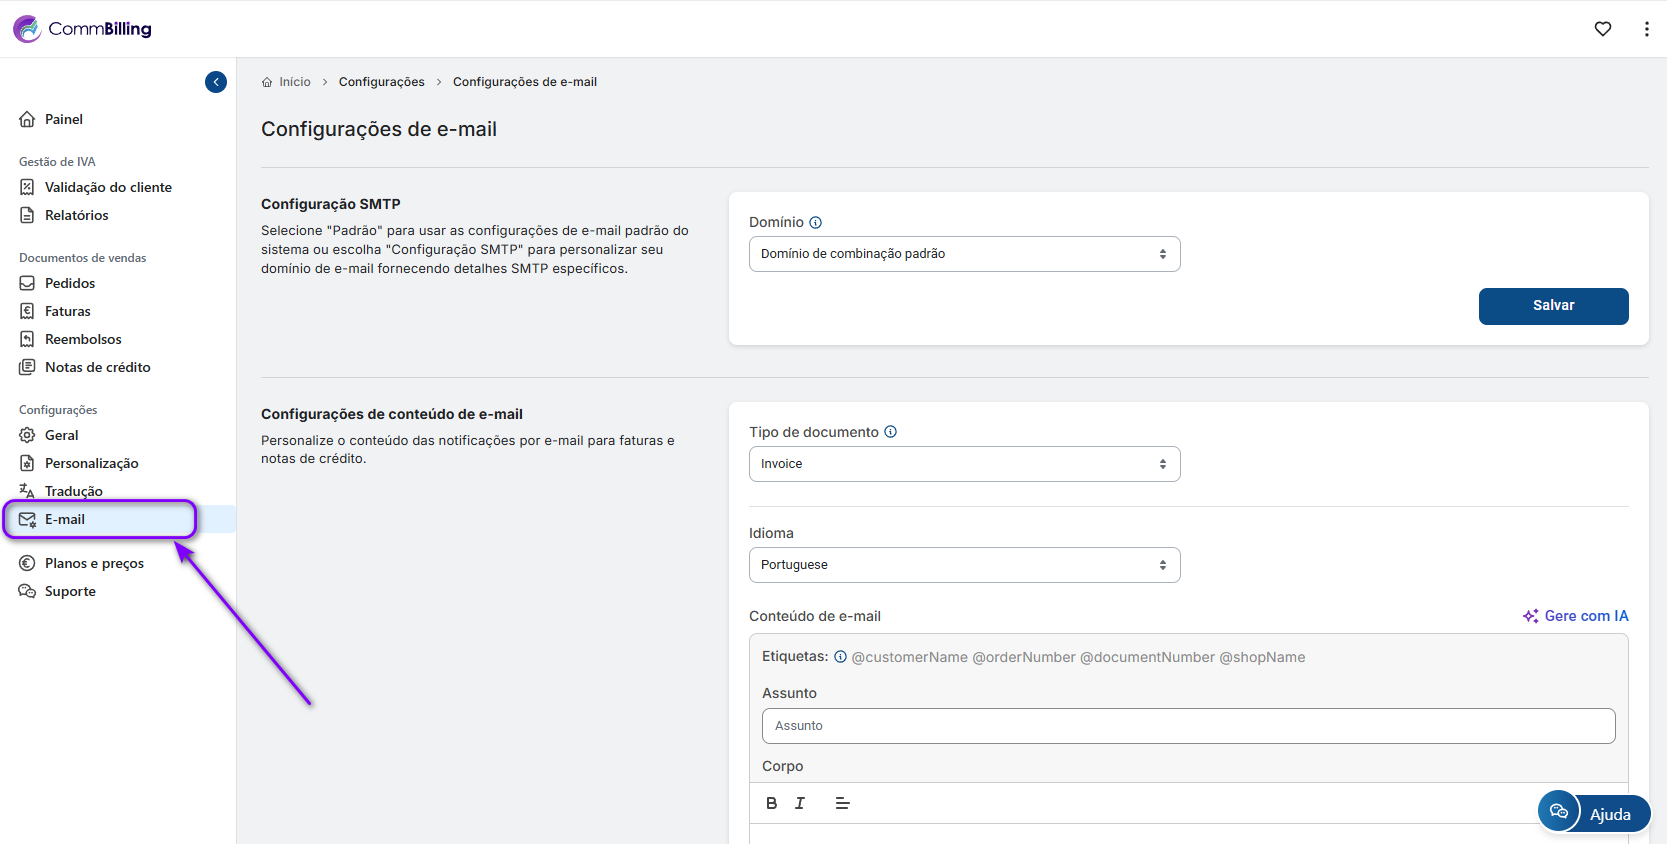1667x844 pixels.
Task: Open the Idioma language dropdown
Action: tap(964, 565)
